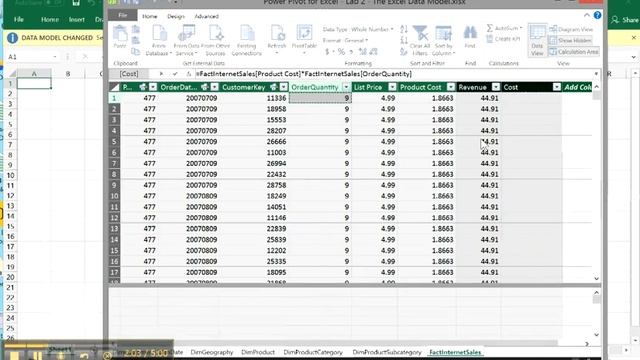Screen dimensions: 640x360
Task: Toggle the Calculation Area display
Action: coord(574,52)
